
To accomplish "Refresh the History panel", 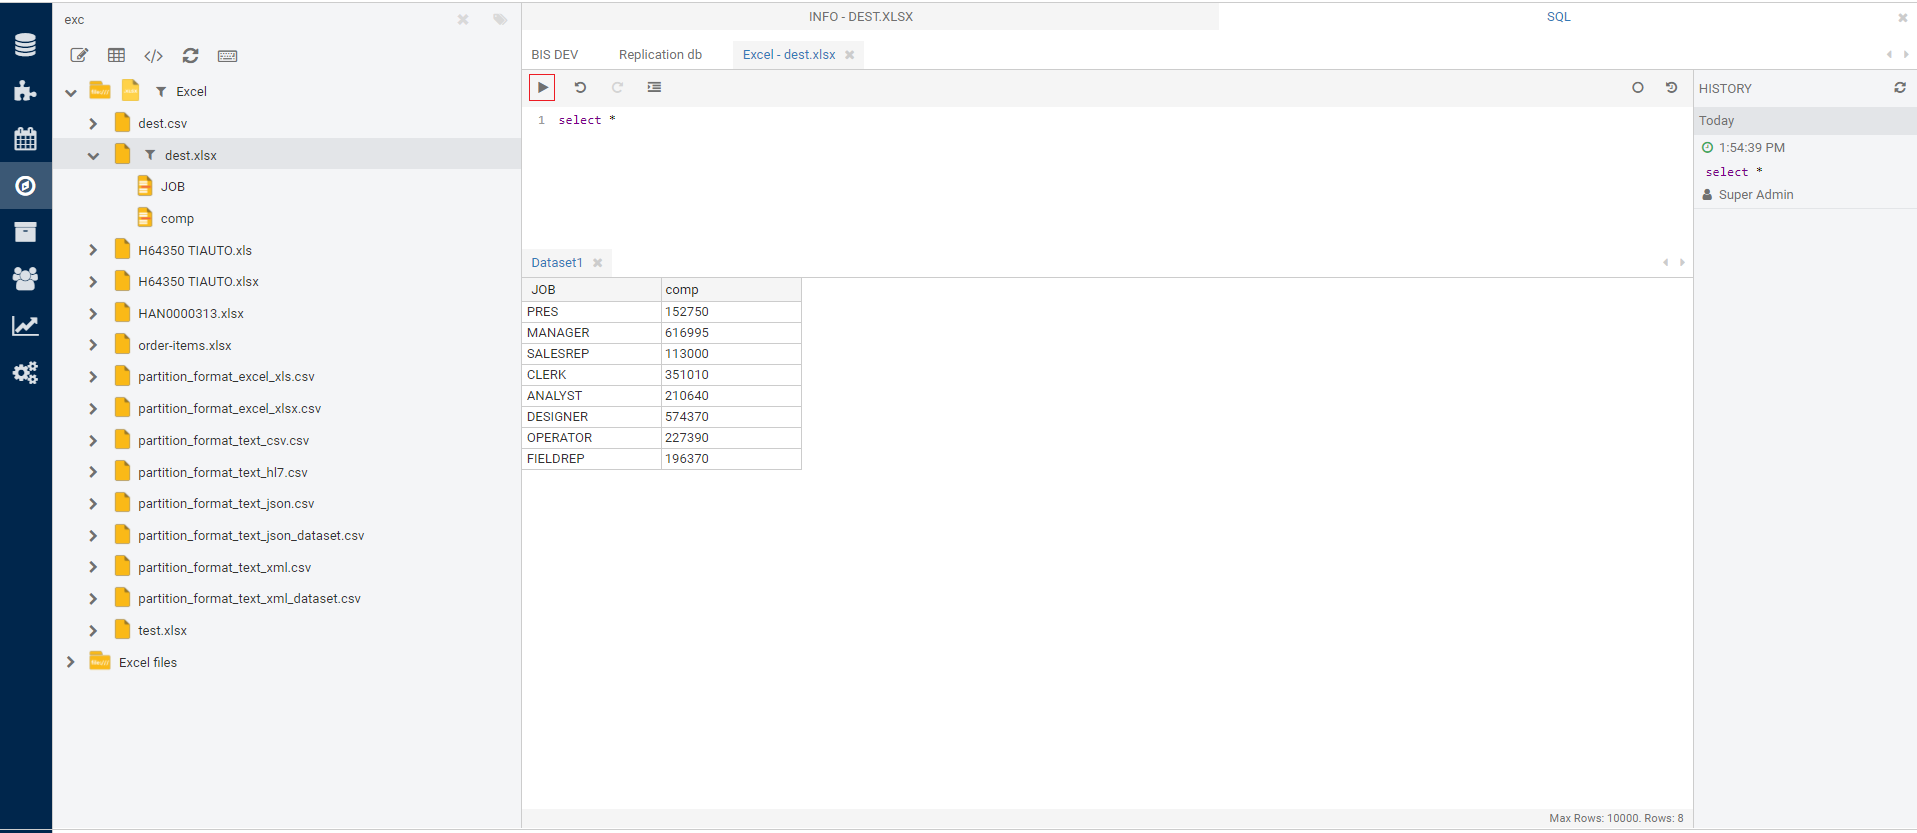I will pos(1899,88).
